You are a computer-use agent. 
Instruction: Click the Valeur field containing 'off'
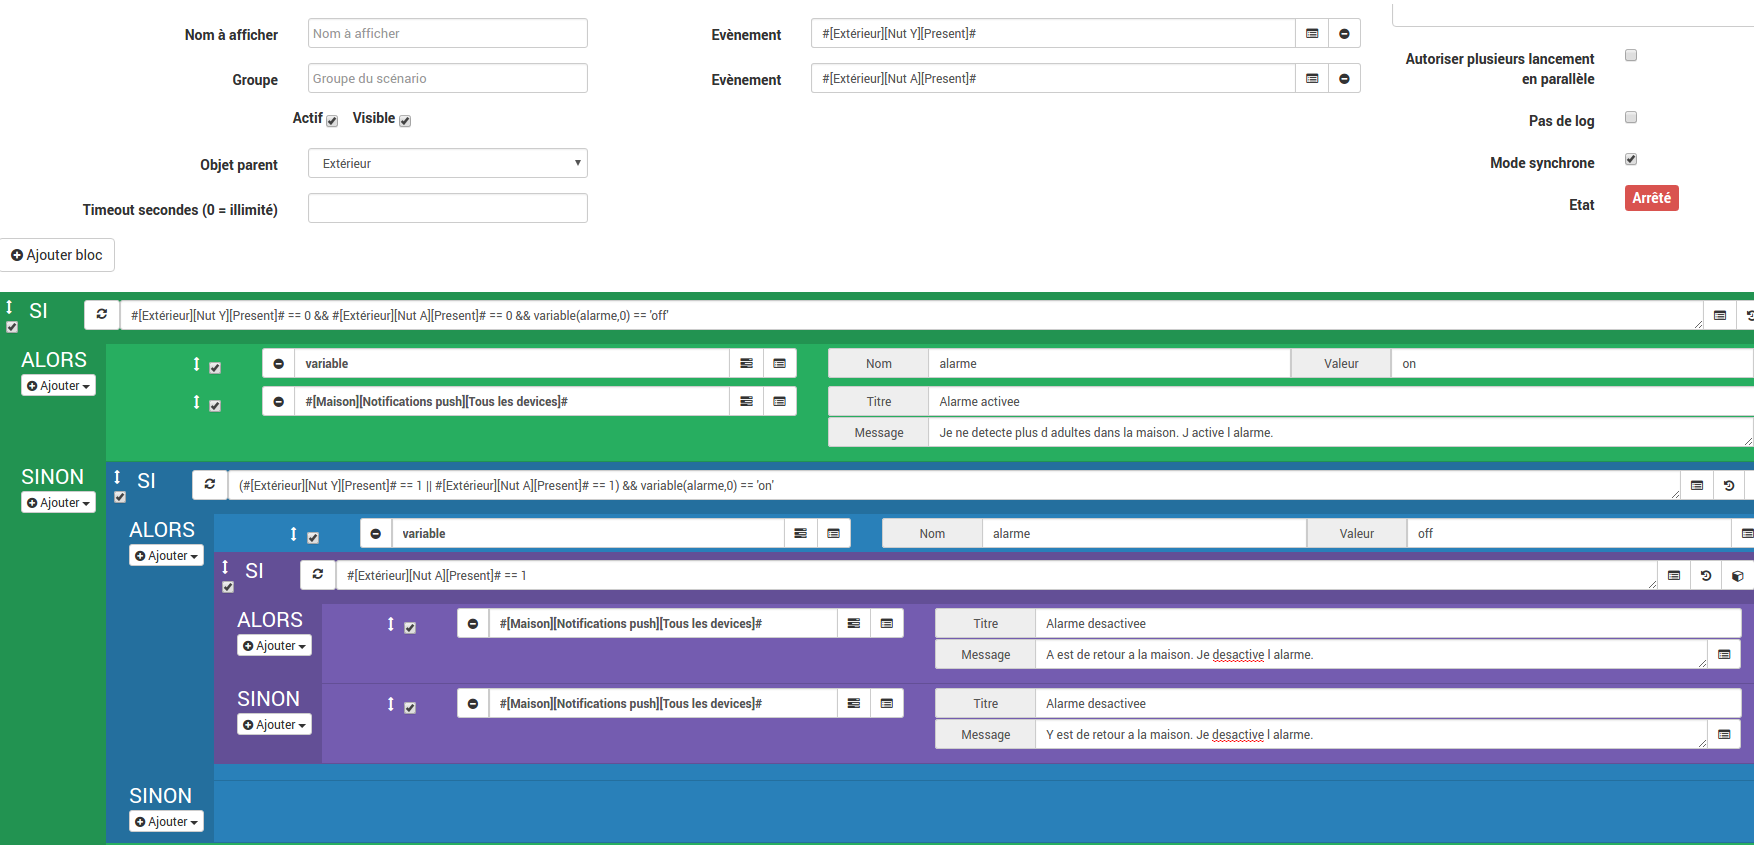click(1569, 534)
